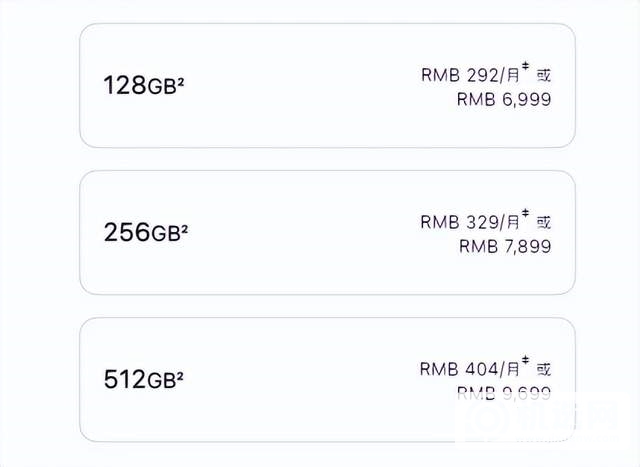This screenshot has height=467, width=640.
Task: Click superscript 2 footnote after 128GB
Action: (x=182, y=81)
